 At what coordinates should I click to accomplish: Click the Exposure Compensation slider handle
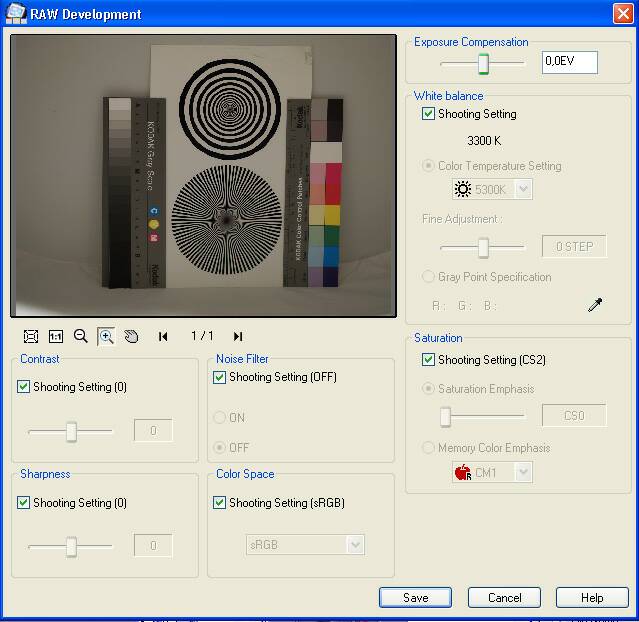(483, 64)
